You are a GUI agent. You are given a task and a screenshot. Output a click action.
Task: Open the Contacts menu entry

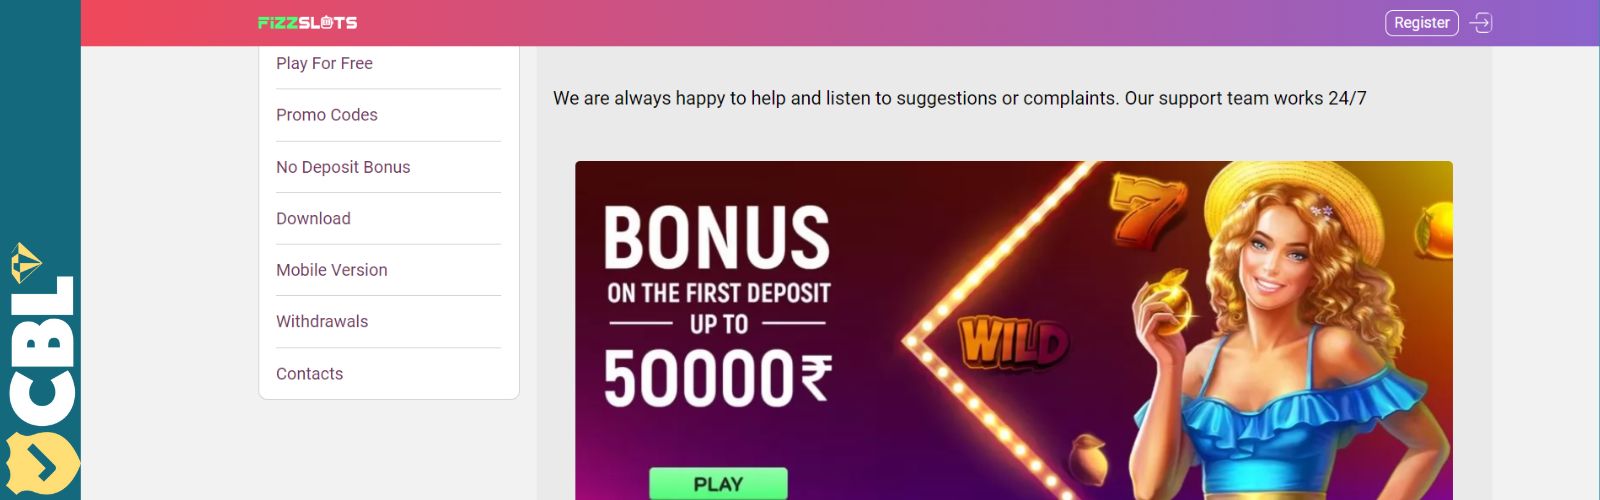(x=309, y=373)
